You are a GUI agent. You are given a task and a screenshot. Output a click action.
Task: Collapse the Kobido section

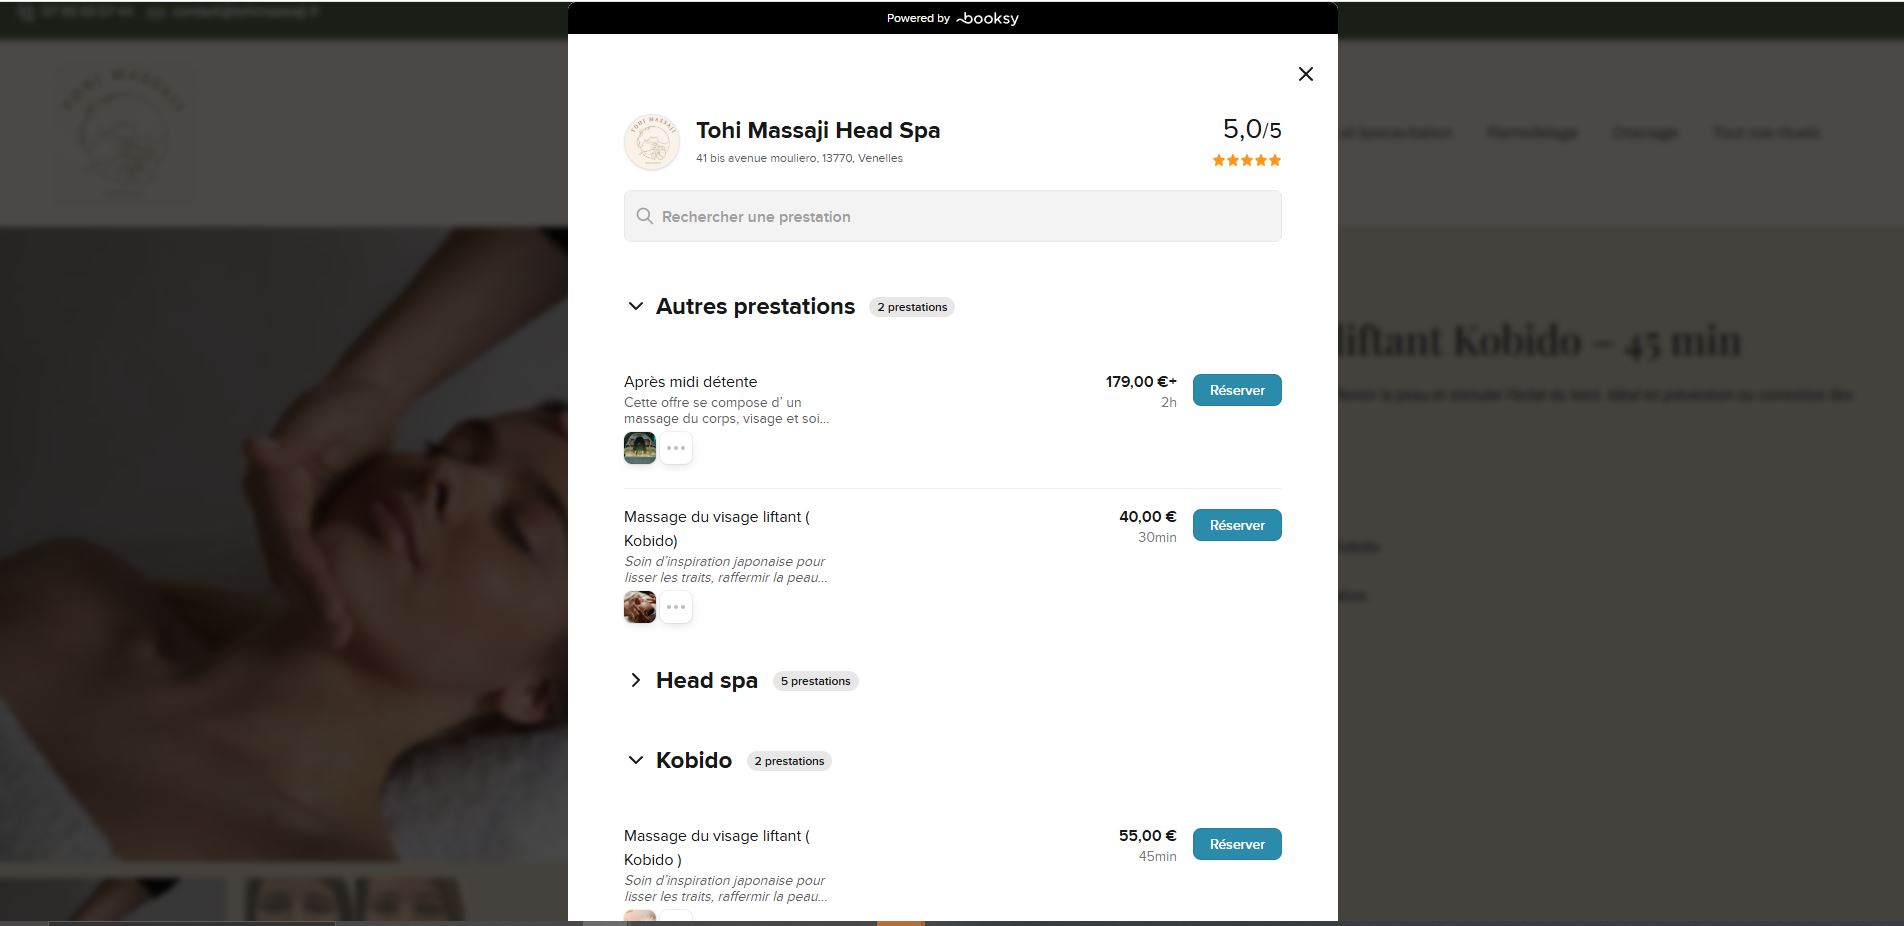[x=635, y=760]
